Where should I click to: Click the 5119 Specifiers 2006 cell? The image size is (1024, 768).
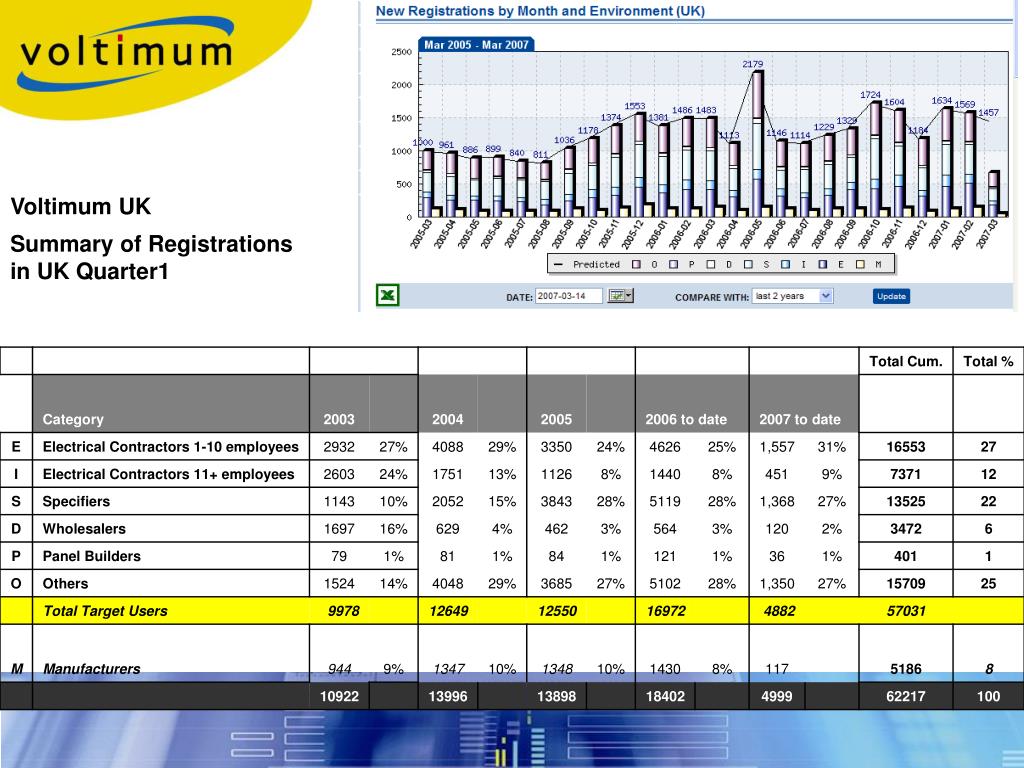click(x=665, y=502)
